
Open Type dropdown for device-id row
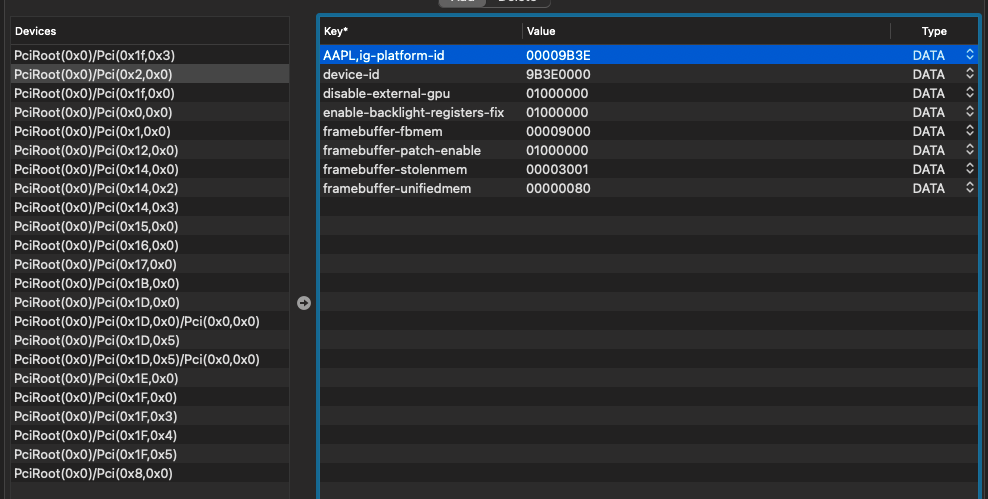point(969,75)
